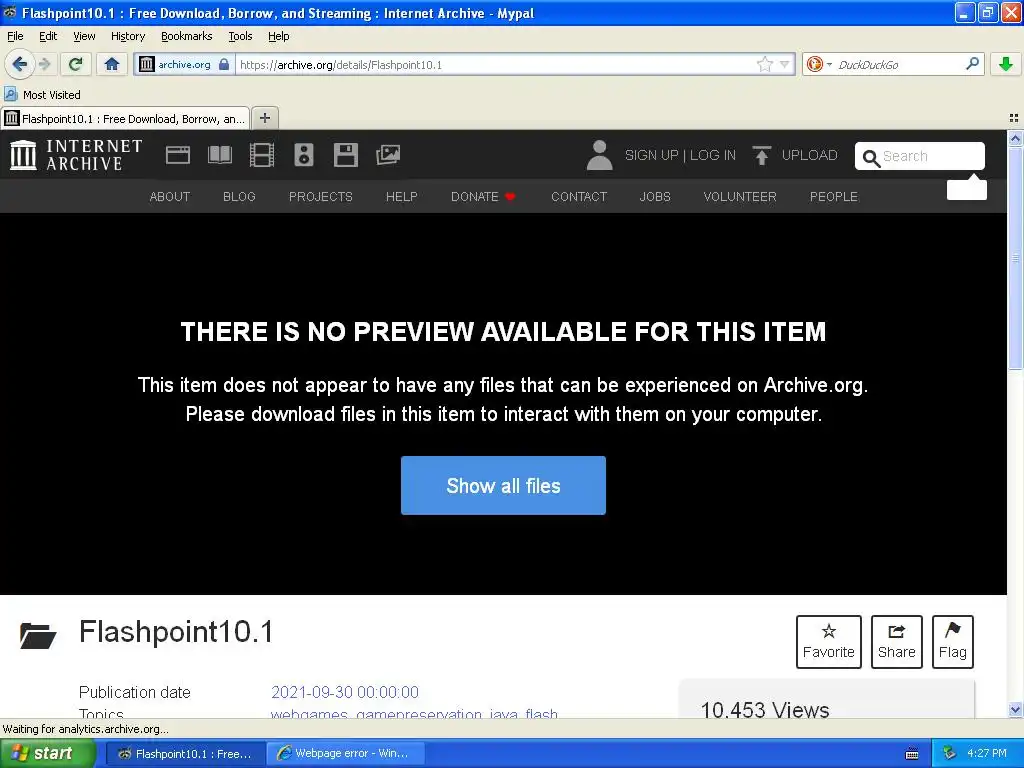Viewport: 1024px width, 768px height.
Task: Click the Share button
Action: [x=897, y=641]
